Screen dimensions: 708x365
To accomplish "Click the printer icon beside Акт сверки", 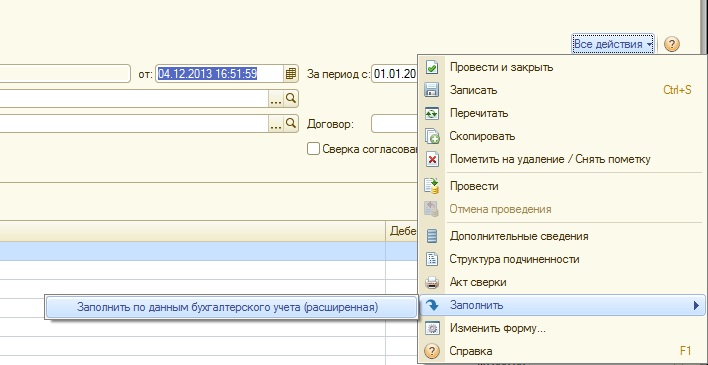I will [x=432, y=282].
